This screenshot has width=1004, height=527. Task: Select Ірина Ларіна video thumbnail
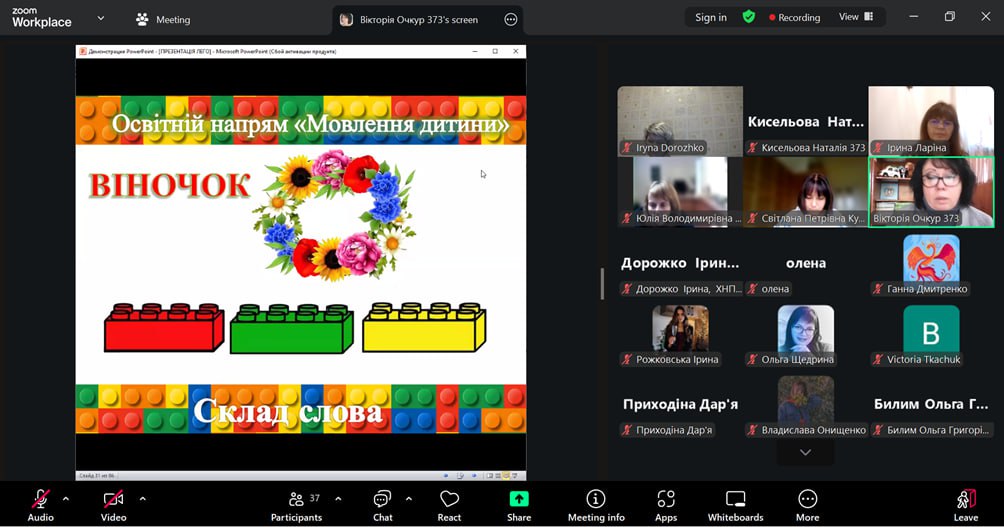click(930, 121)
